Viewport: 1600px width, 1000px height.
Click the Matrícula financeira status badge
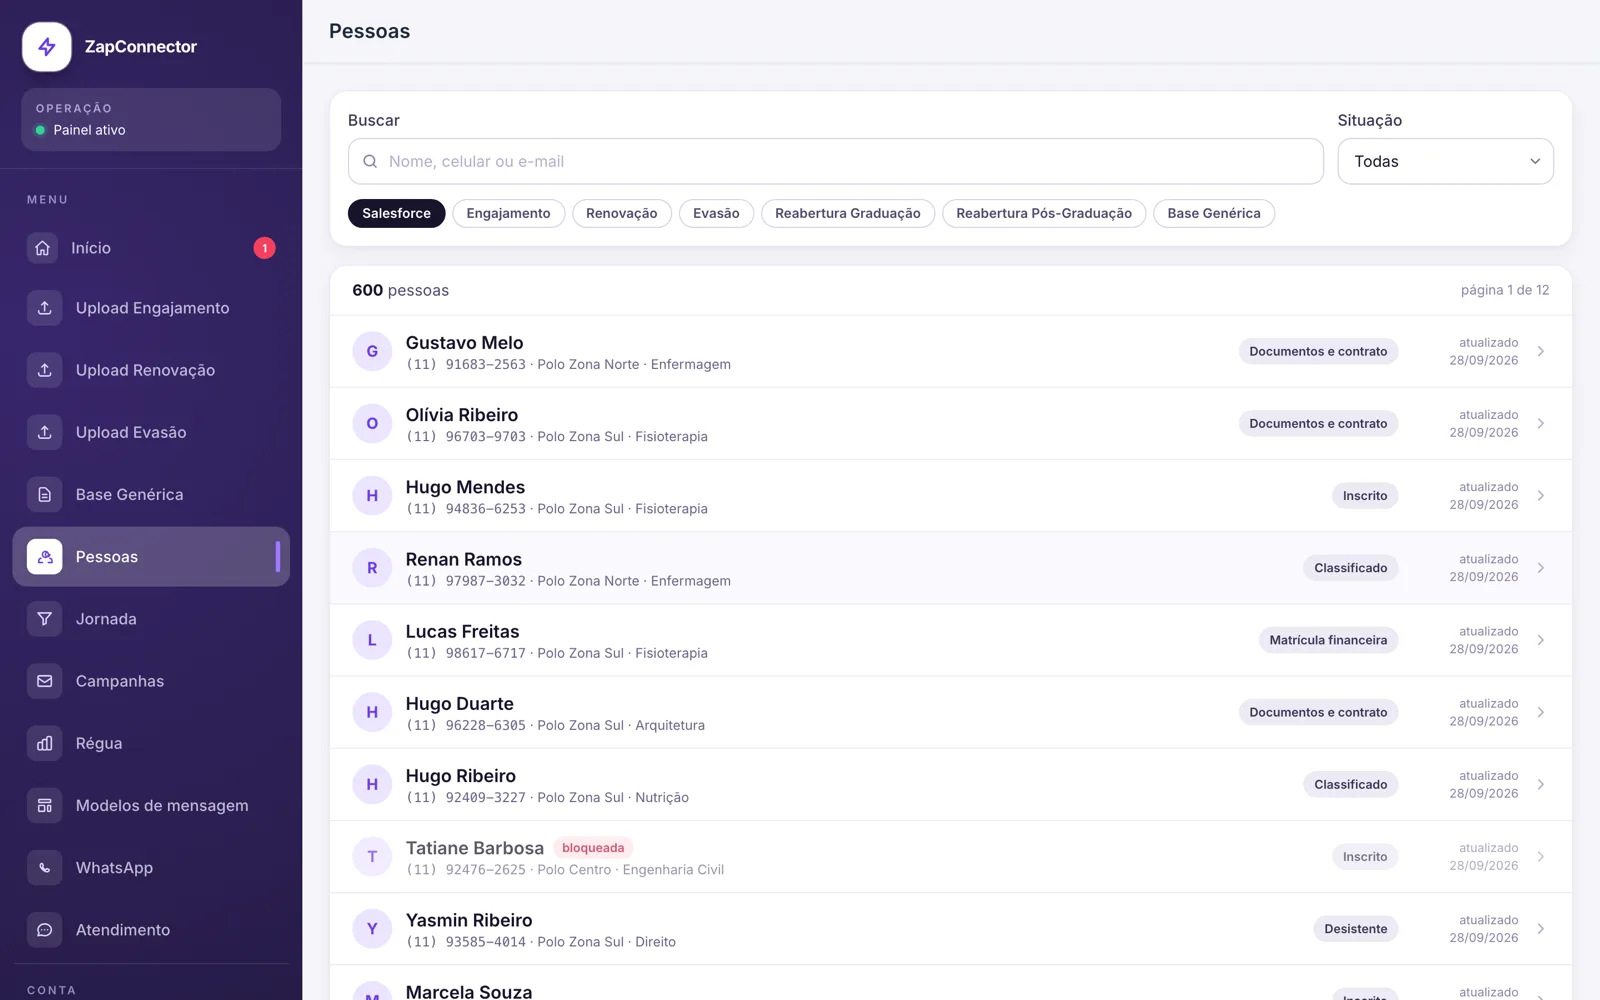[x=1328, y=640]
